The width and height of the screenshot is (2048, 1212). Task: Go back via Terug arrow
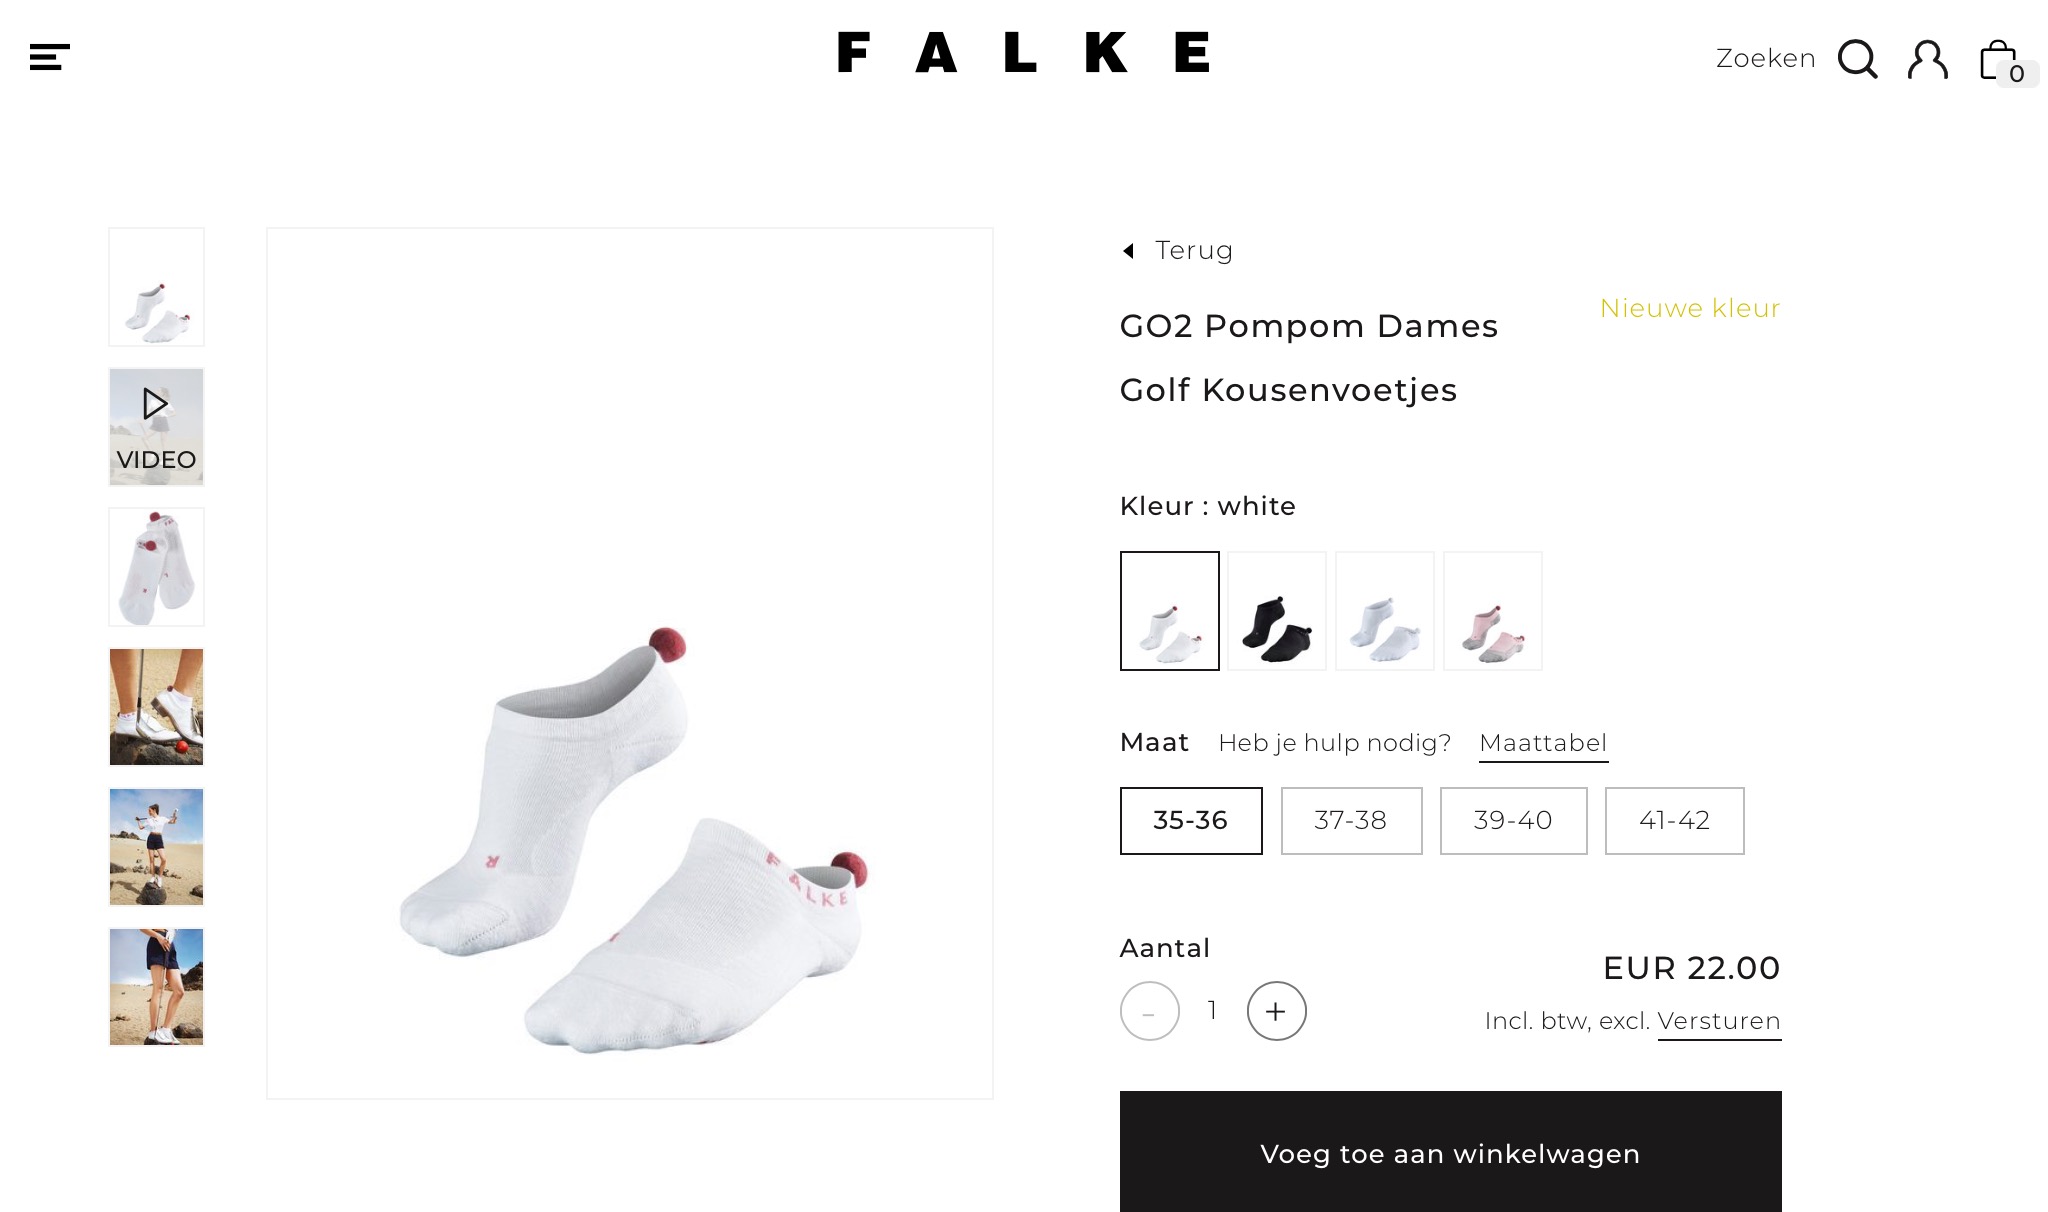click(1178, 250)
